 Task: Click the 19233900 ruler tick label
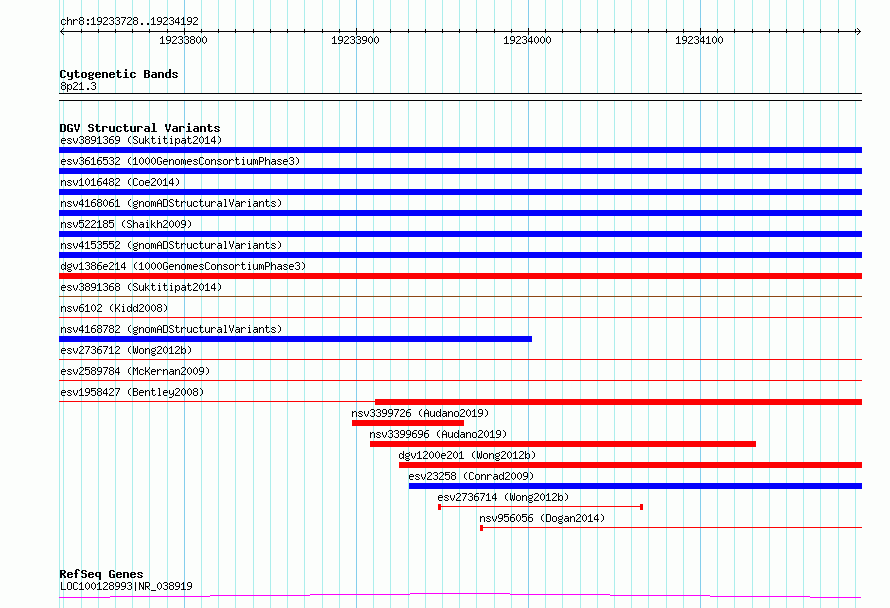click(x=355, y=40)
